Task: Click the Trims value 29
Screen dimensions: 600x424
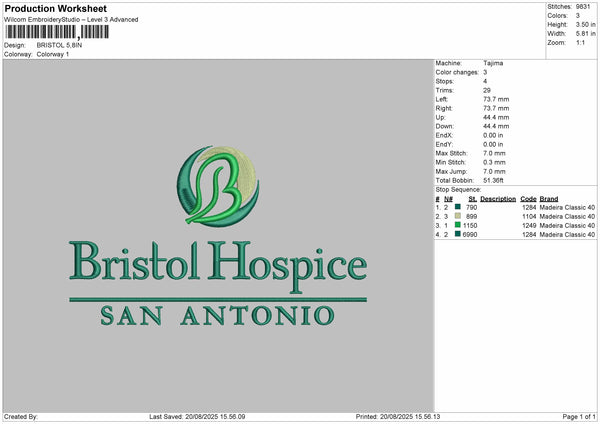Action: click(487, 90)
